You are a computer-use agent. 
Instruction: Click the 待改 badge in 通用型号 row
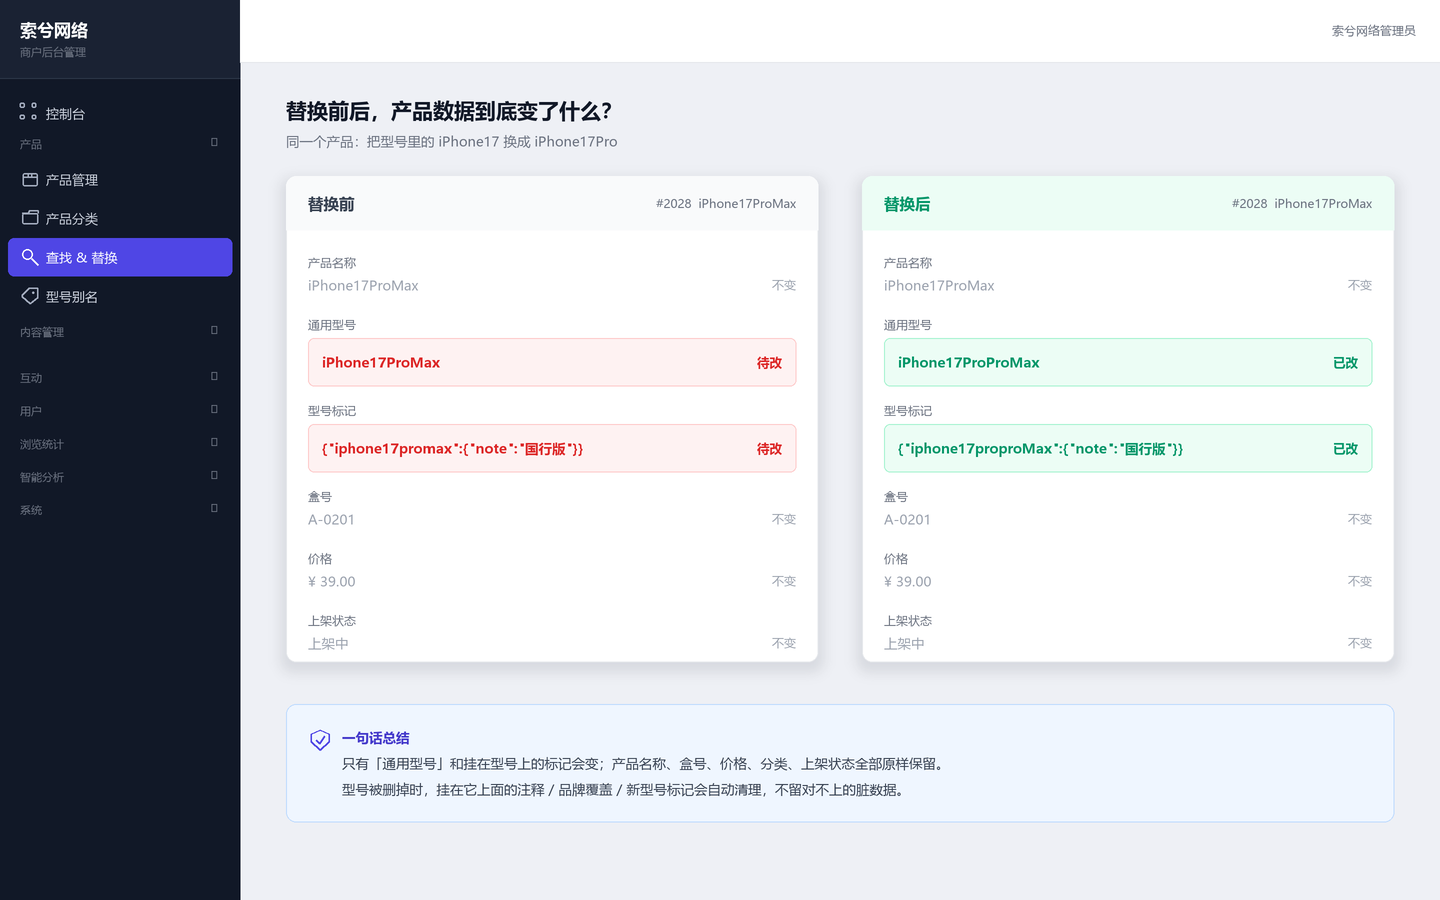pyautogui.click(x=769, y=363)
